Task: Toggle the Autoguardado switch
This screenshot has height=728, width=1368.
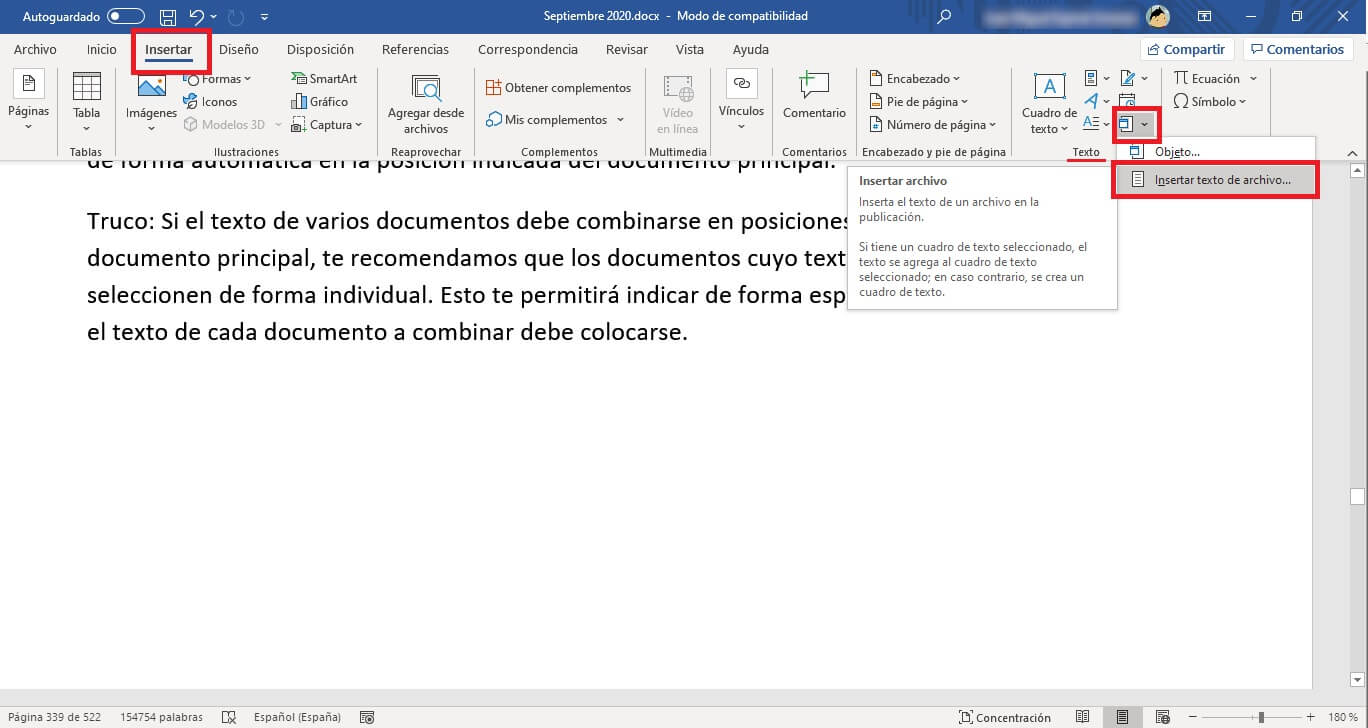Action: pos(125,17)
